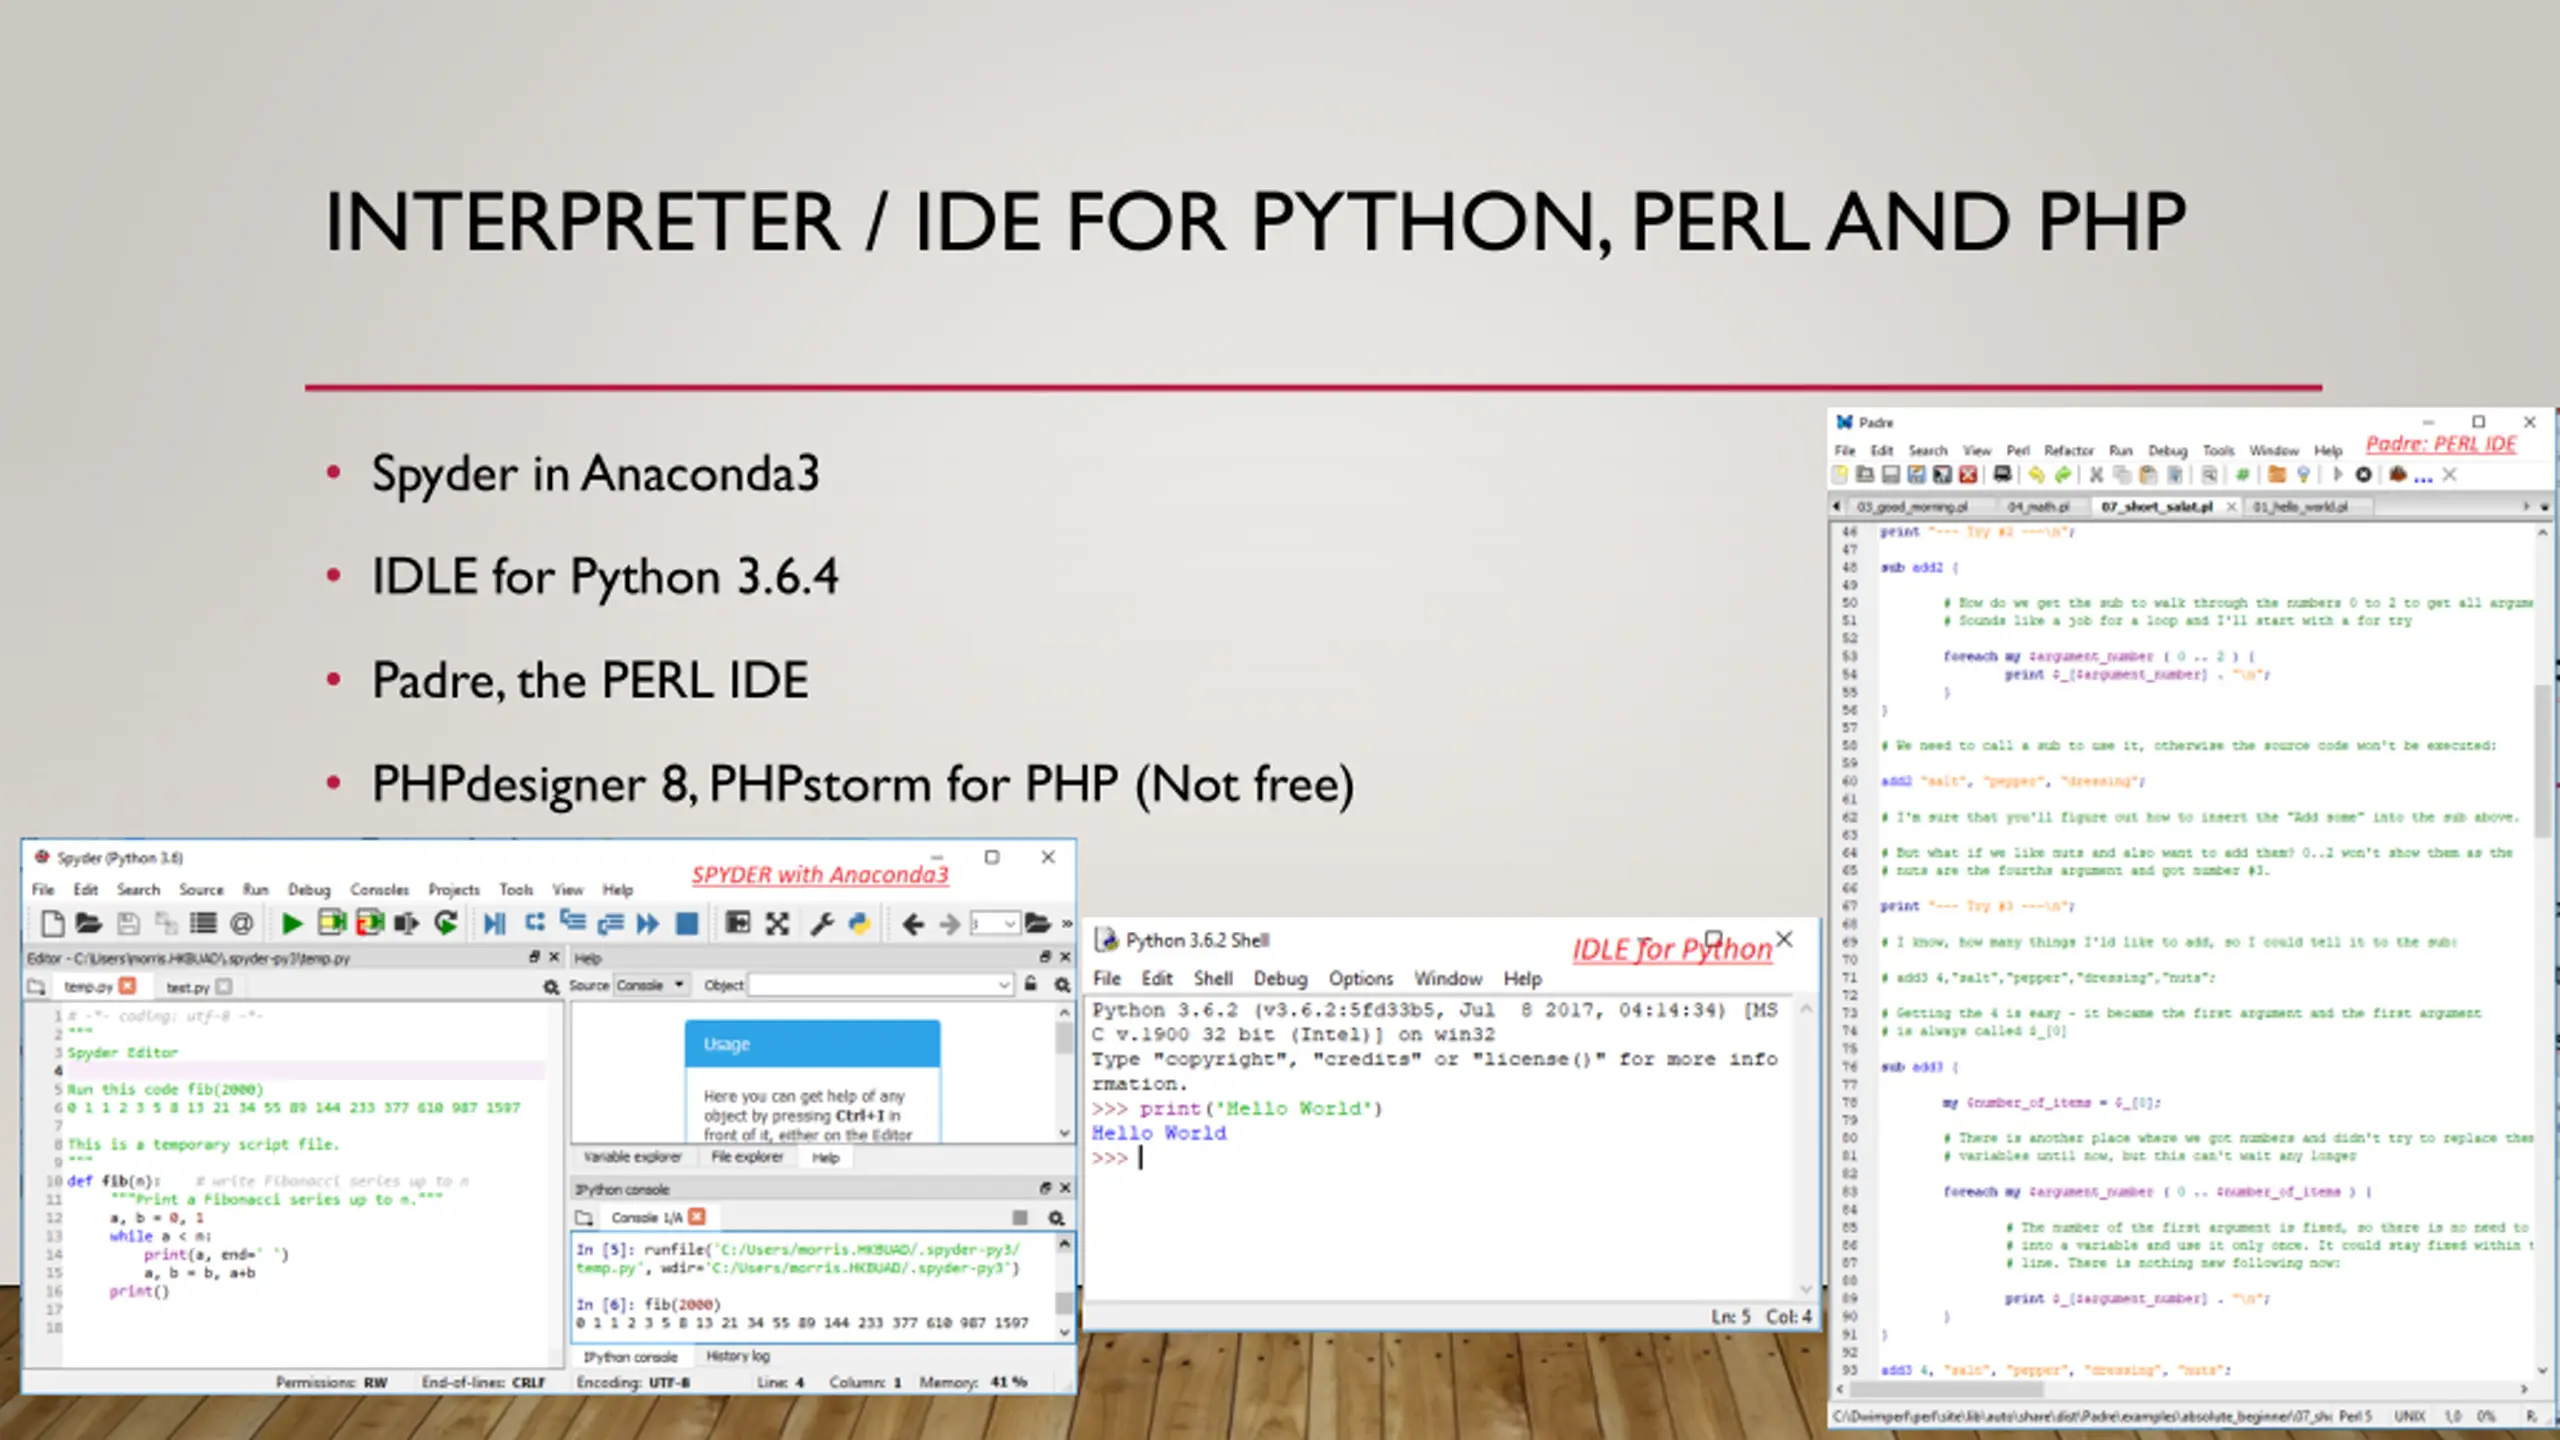The image size is (2560, 1440).
Task: Click Run script play icon in Padre toolbar
Action: coord(2337,475)
